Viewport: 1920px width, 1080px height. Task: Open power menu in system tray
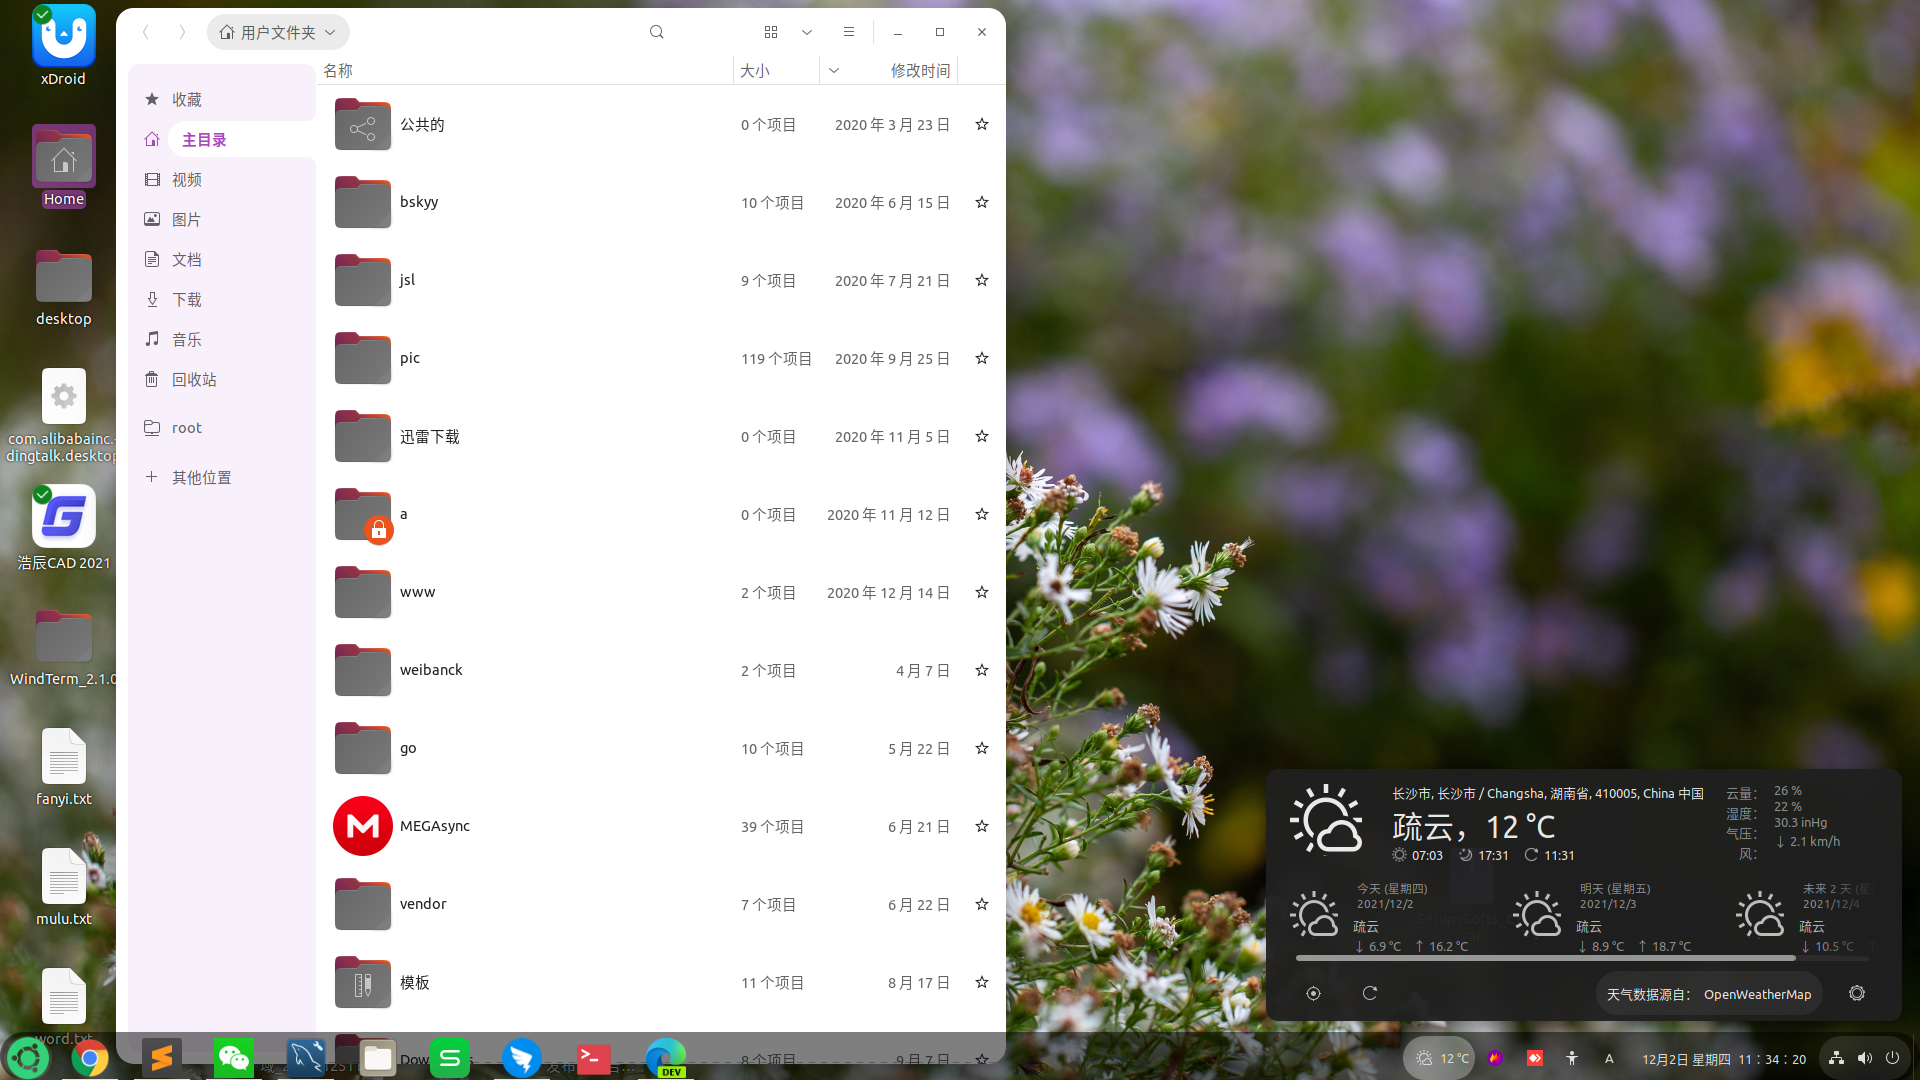(x=1892, y=1058)
